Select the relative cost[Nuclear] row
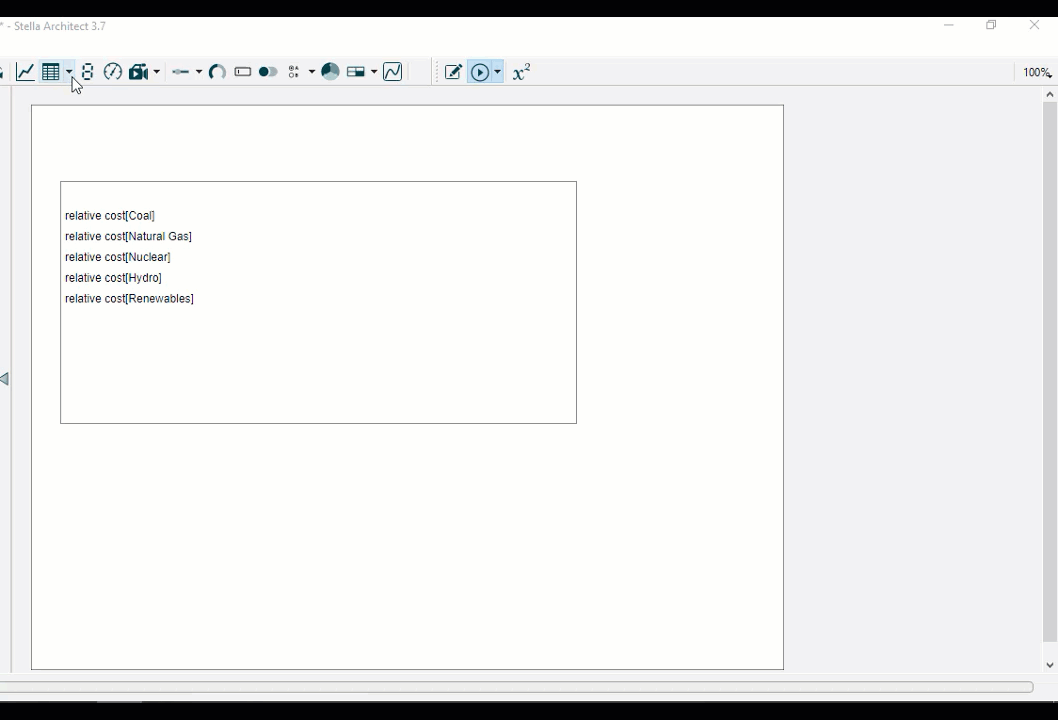The width and height of the screenshot is (1058, 720). tap(117, 257)
